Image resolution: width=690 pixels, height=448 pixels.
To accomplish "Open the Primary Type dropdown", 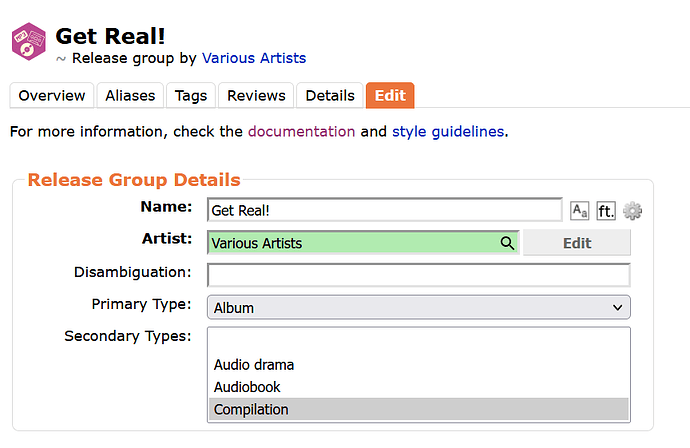I will (418, 308).
